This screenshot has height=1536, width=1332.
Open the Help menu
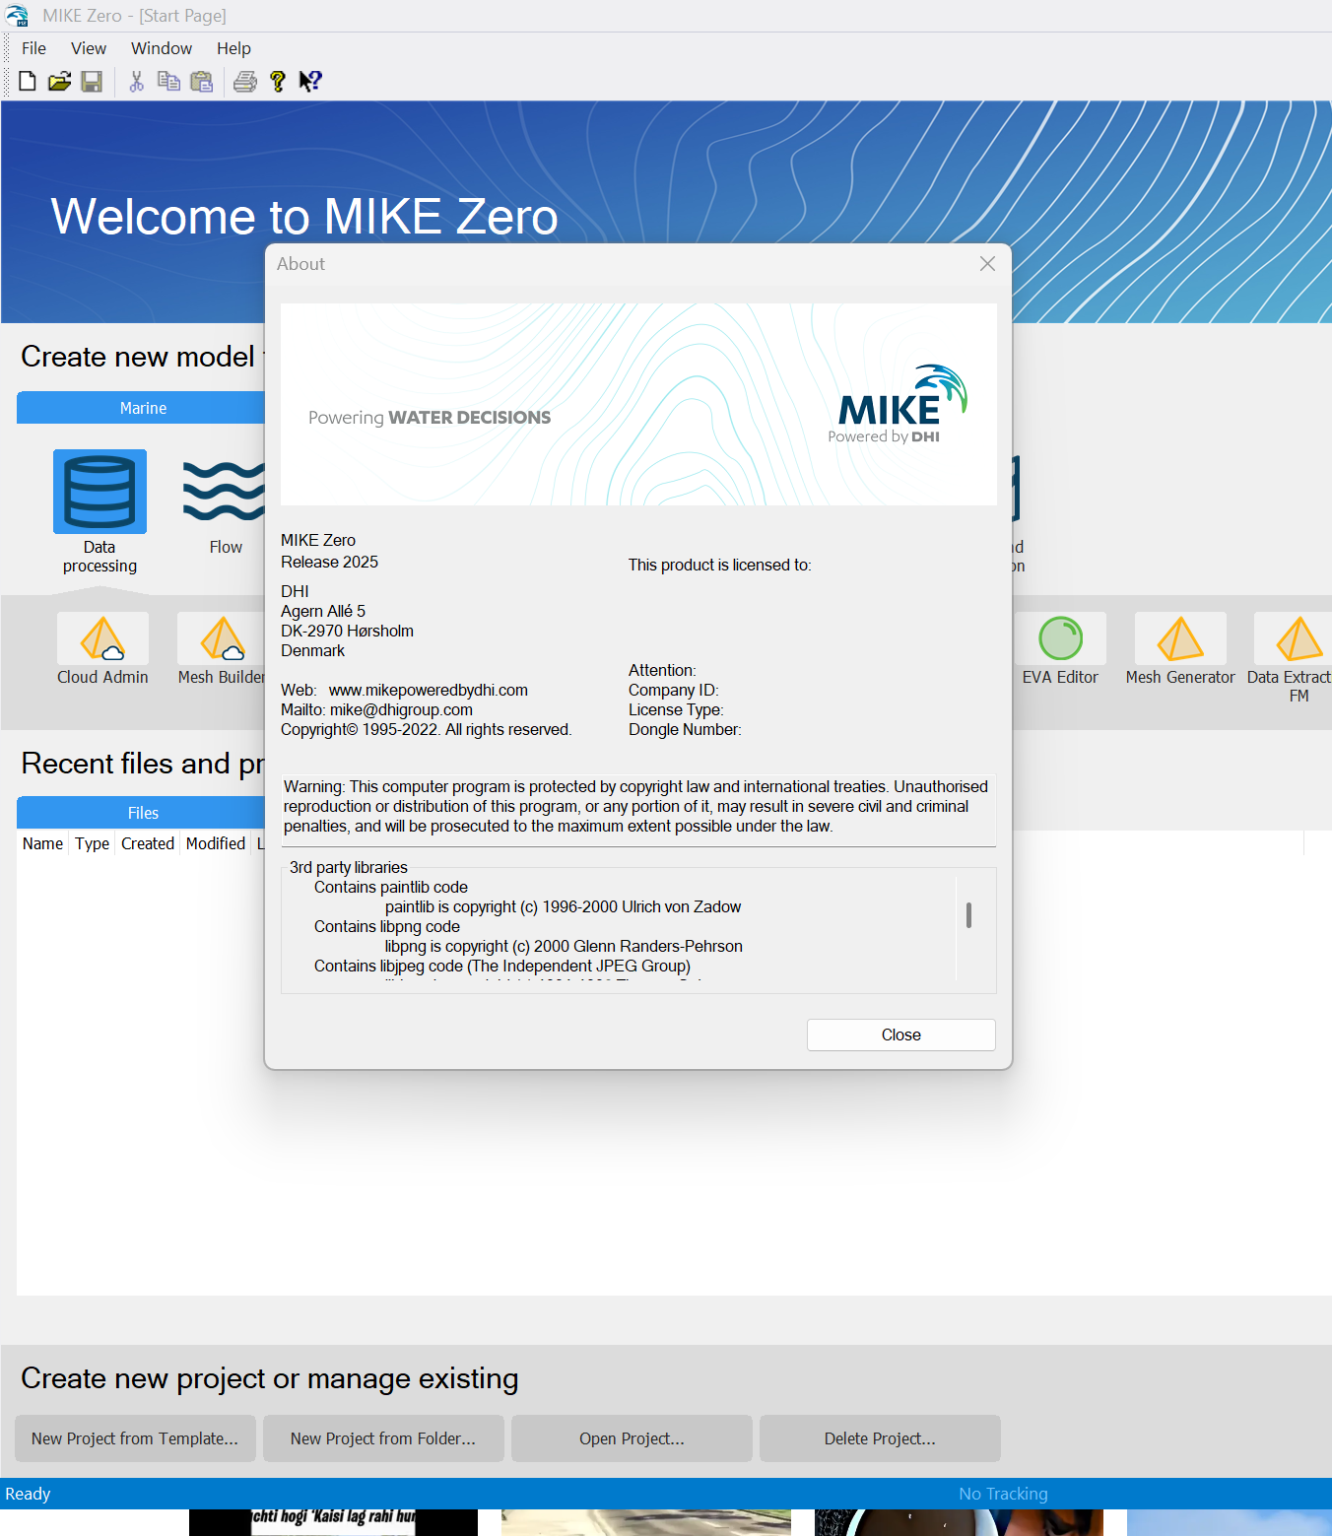pos(234,48)
